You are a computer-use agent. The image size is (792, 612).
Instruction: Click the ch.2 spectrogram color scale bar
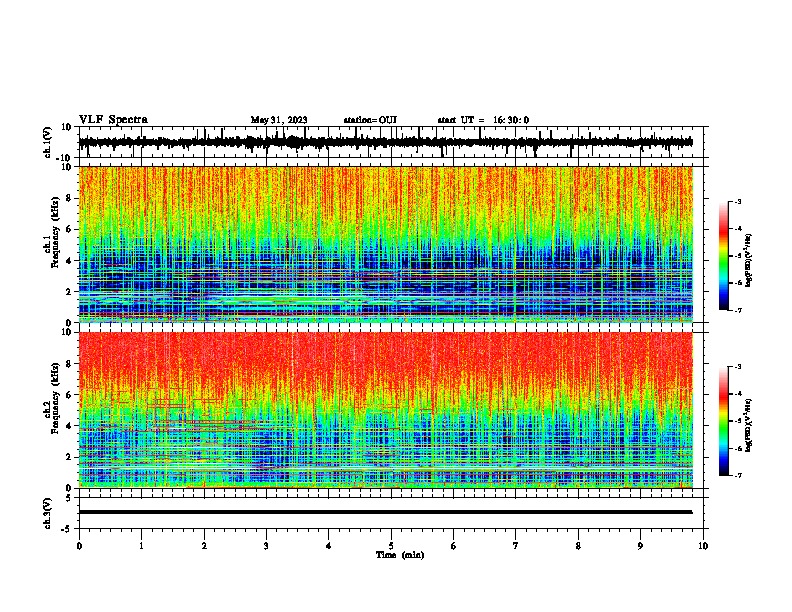pos(723,421)
